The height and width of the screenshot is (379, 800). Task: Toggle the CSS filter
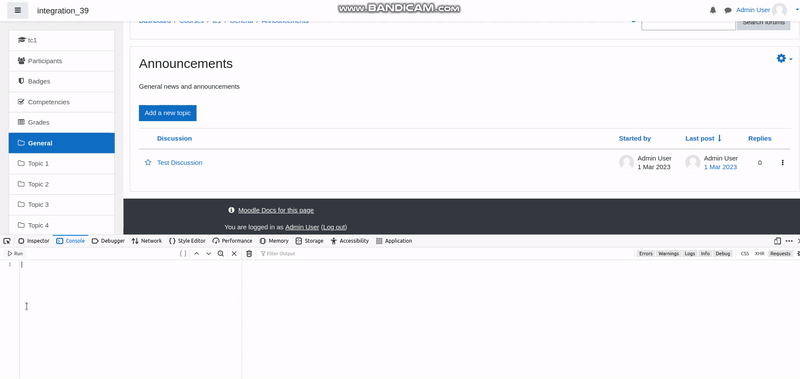[x=745, y=254]
